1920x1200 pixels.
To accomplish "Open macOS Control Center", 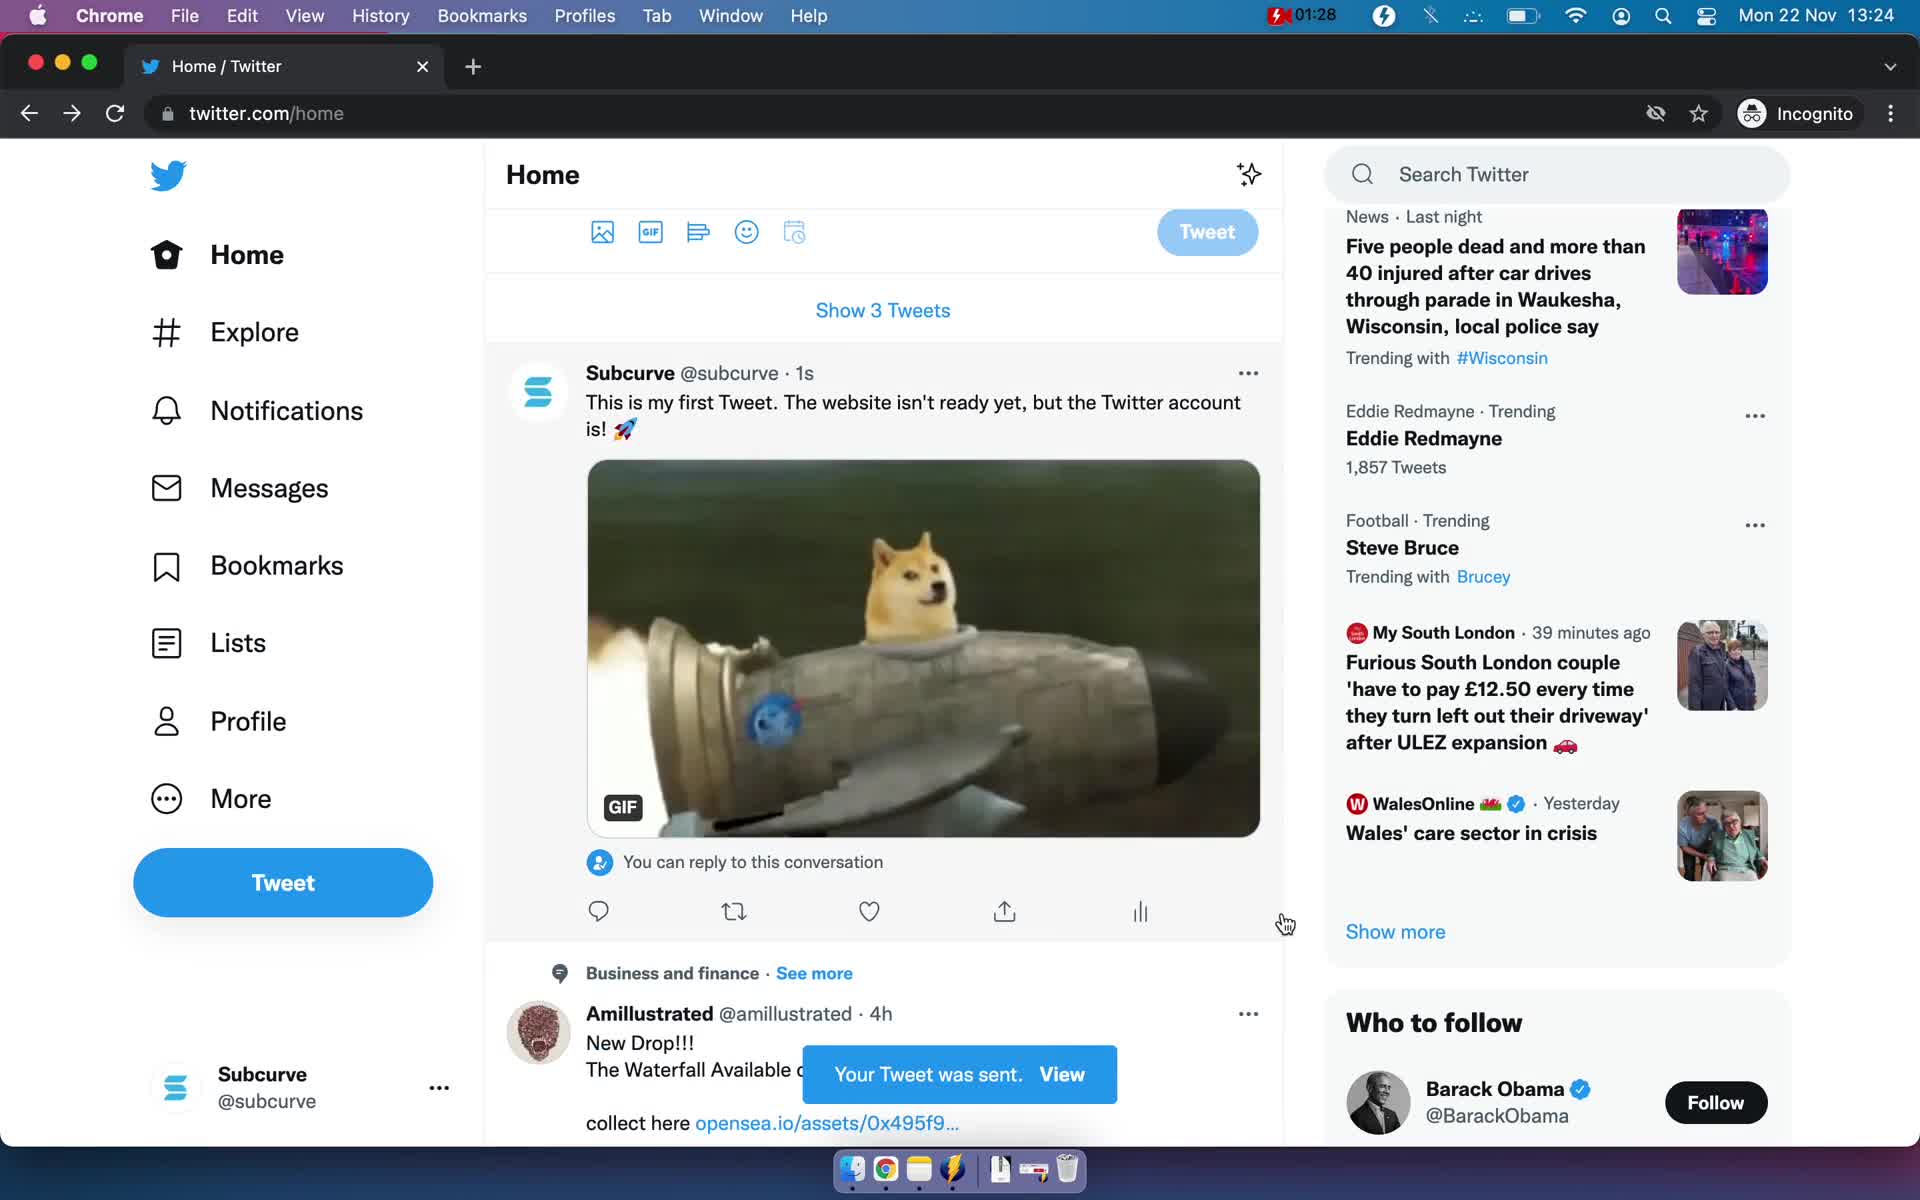I will point(1706,16).
